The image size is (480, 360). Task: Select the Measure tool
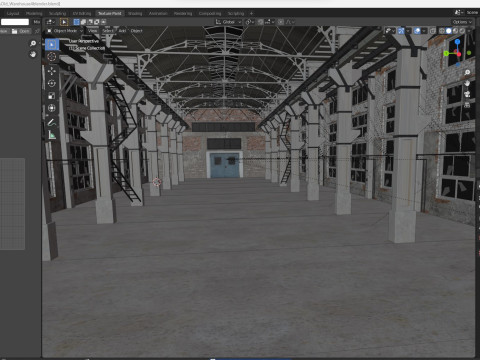click(51, 135)
